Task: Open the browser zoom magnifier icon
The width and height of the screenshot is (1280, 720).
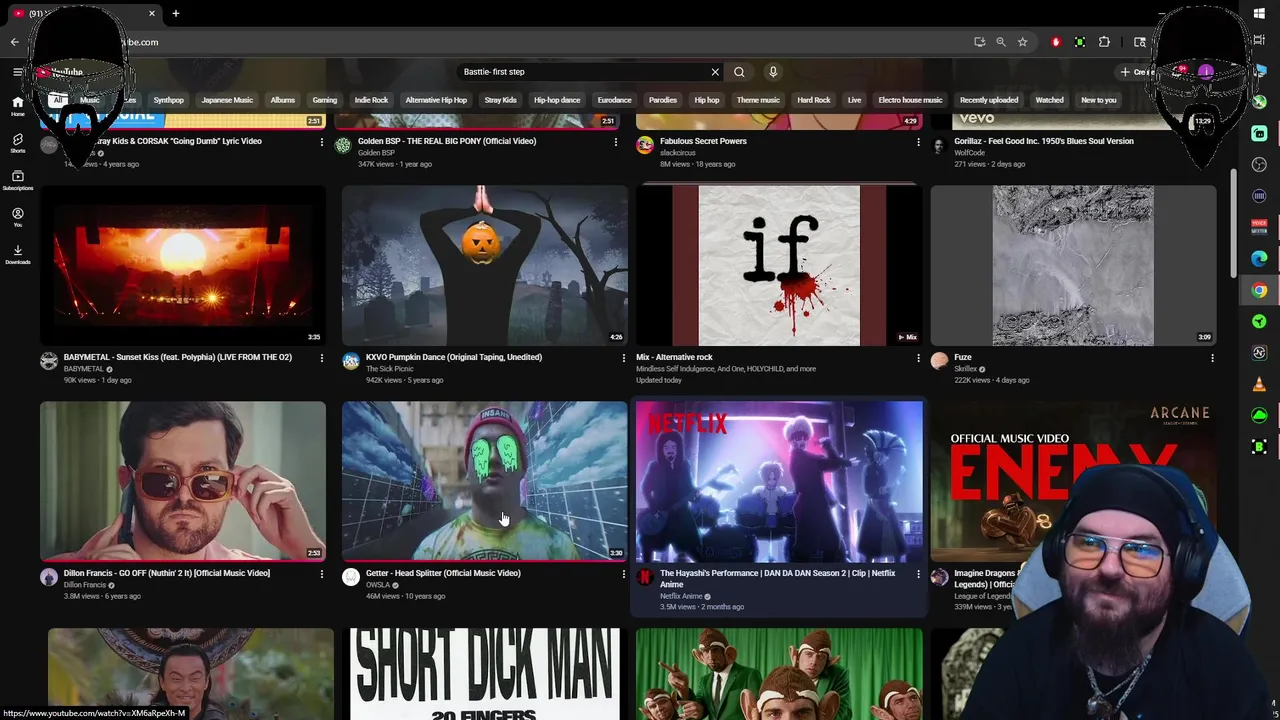Action: tap(1001, 42)
